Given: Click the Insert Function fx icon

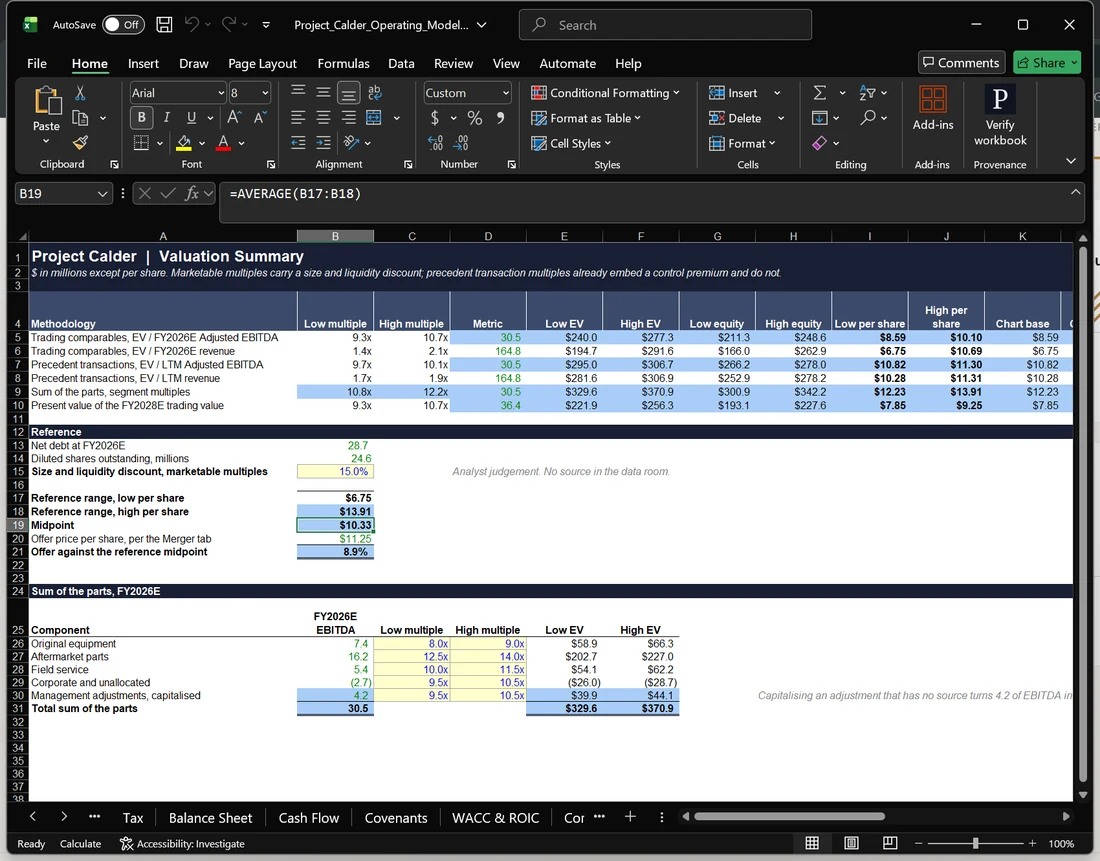Looking at the screenshot, I should click(x=192, y=193).
